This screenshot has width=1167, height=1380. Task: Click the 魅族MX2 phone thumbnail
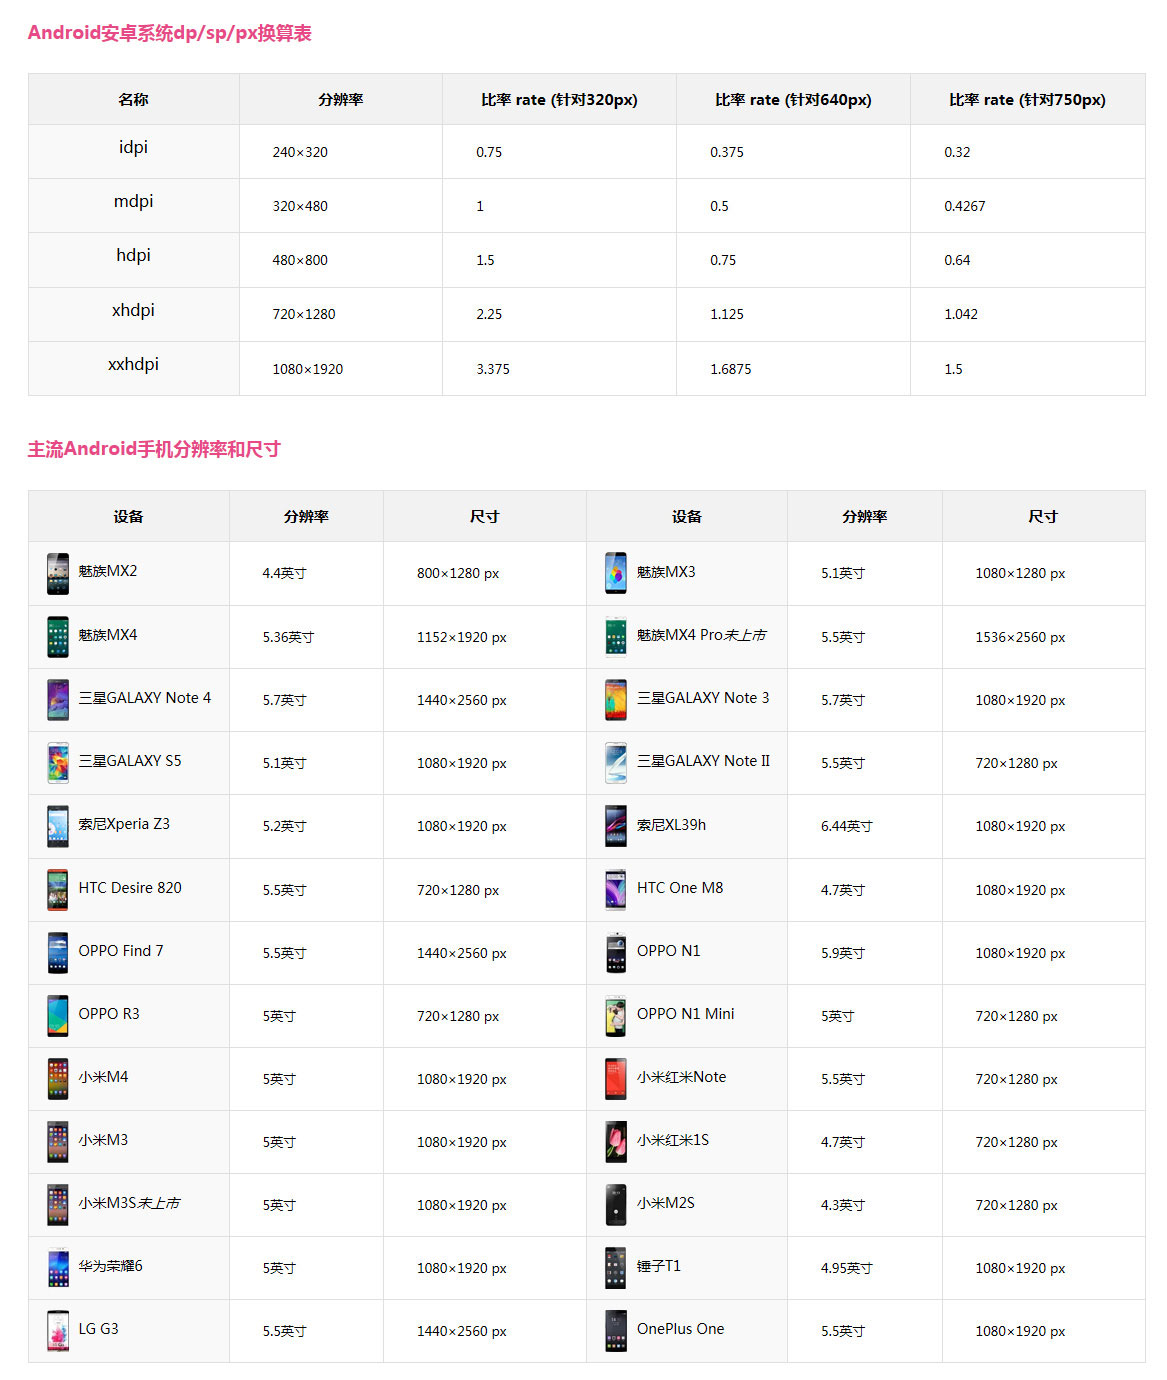click(x=58, y=573)
